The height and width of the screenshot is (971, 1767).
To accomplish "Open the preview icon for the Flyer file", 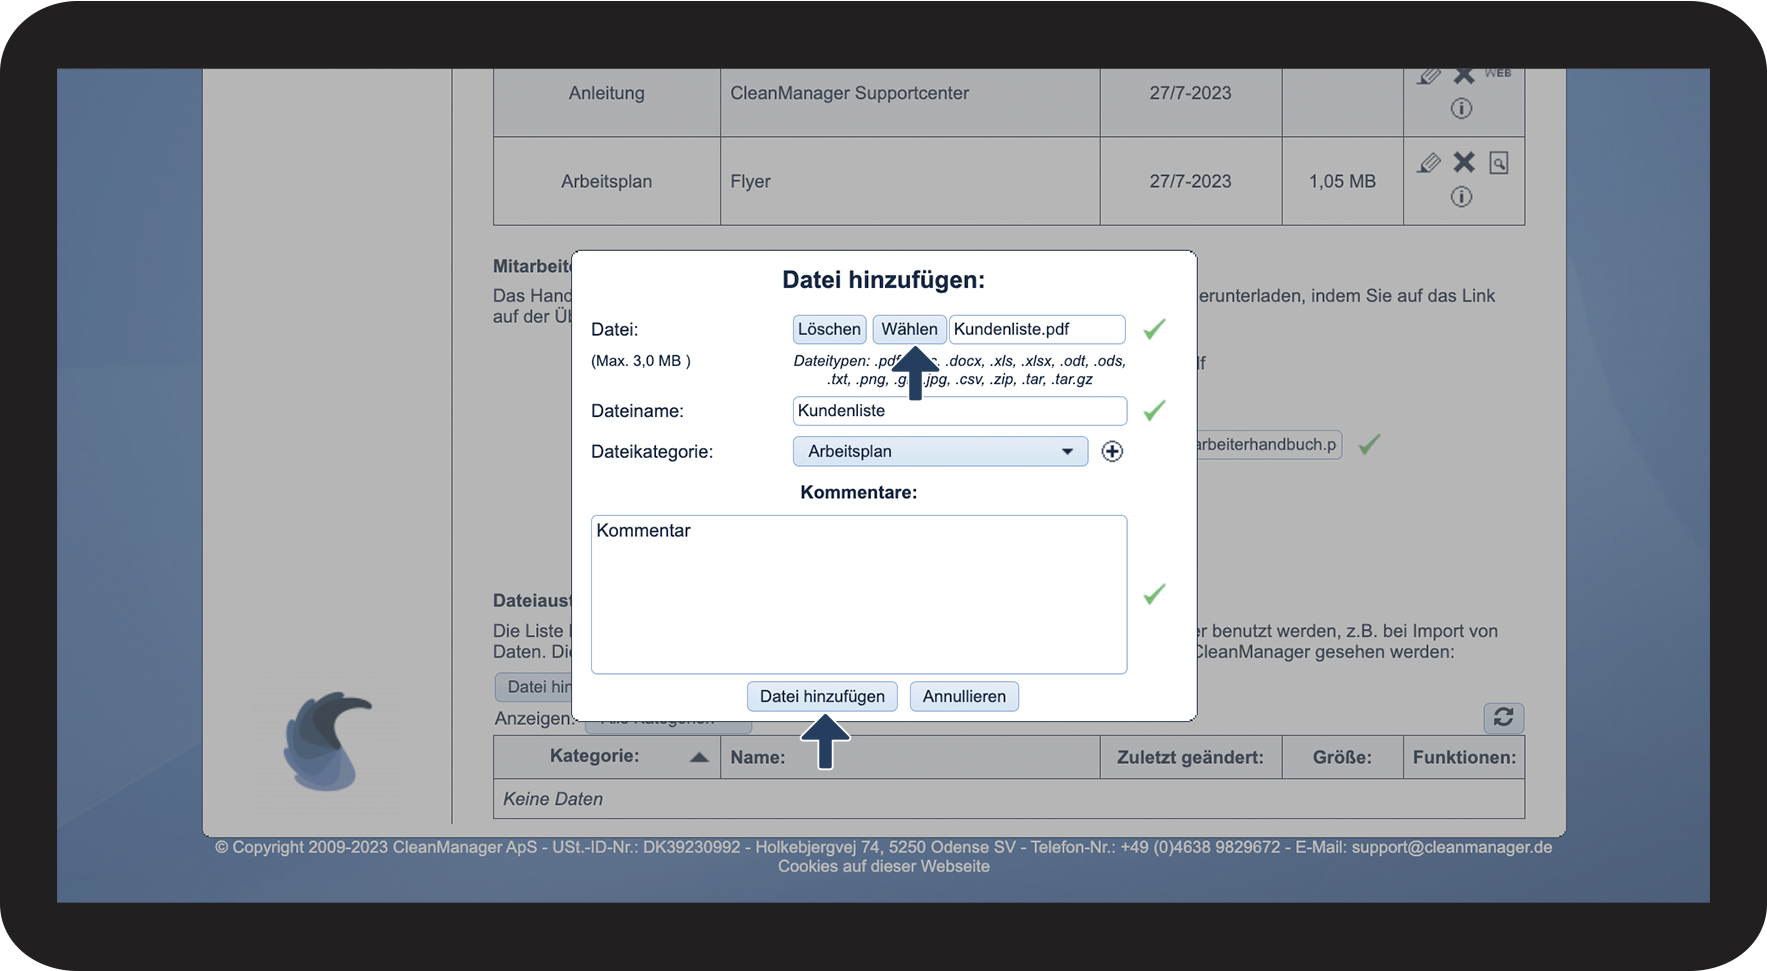I will [x=1498, y=163].
